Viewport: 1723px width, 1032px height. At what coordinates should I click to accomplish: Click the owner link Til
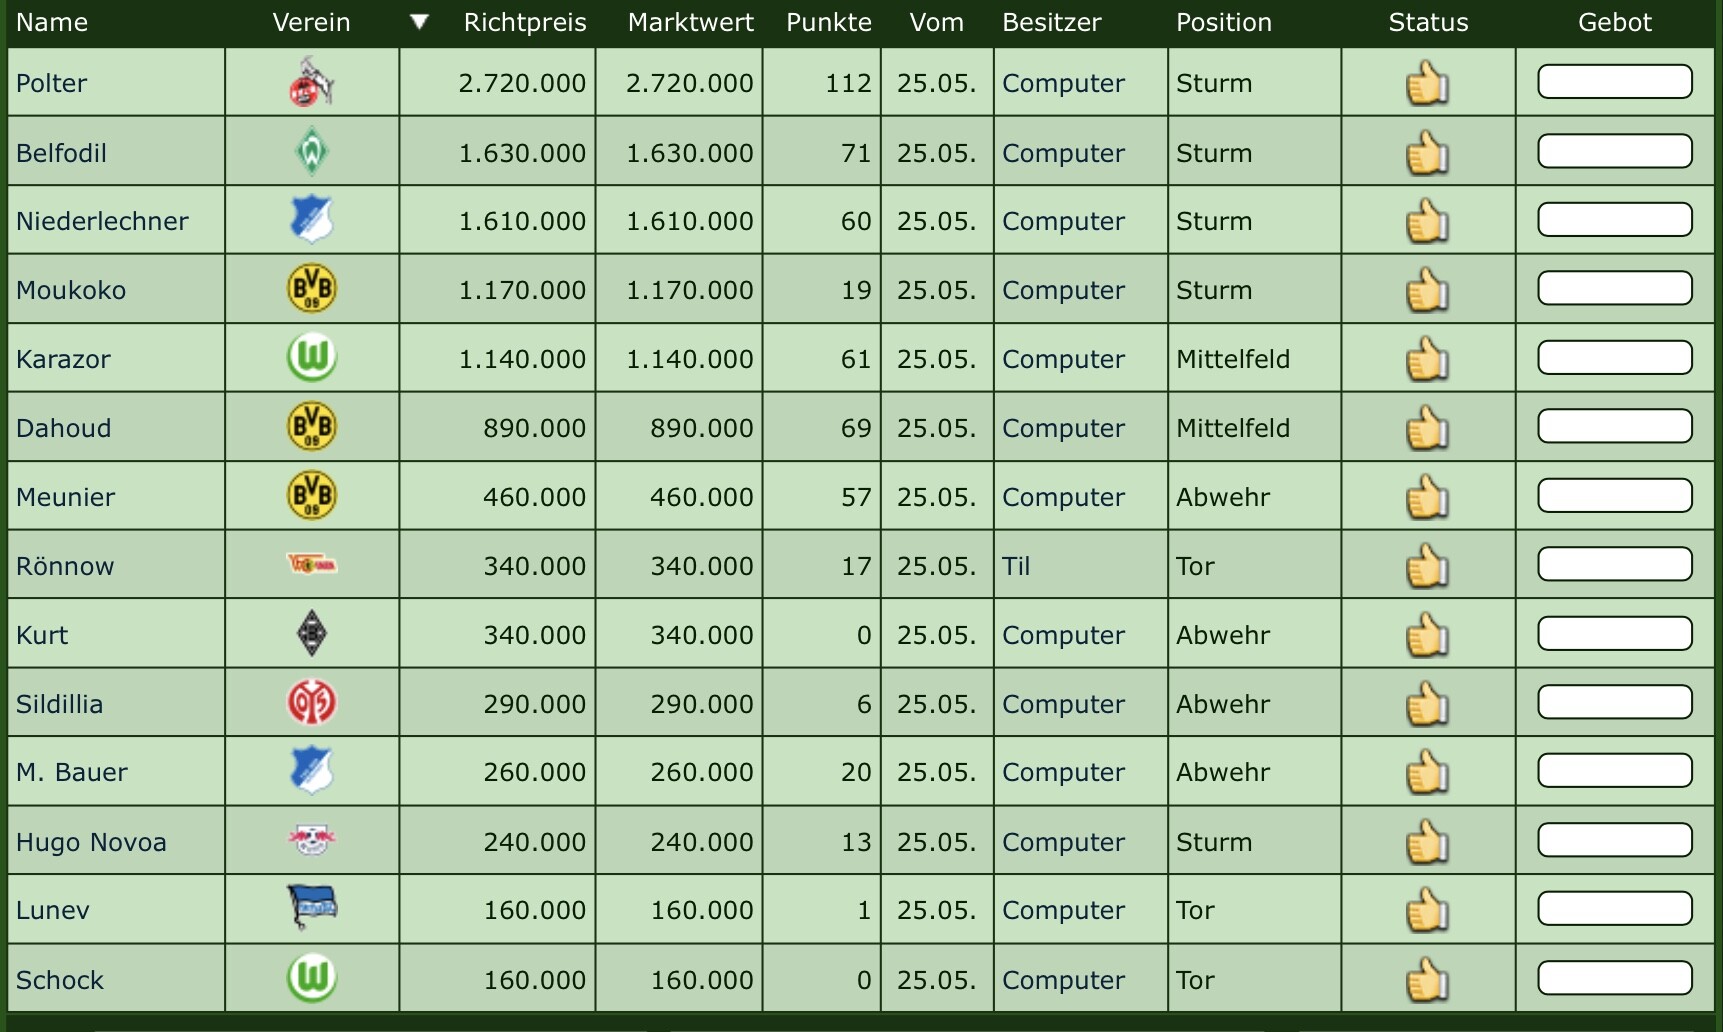pyautogui.click(x=1016, y=566)
